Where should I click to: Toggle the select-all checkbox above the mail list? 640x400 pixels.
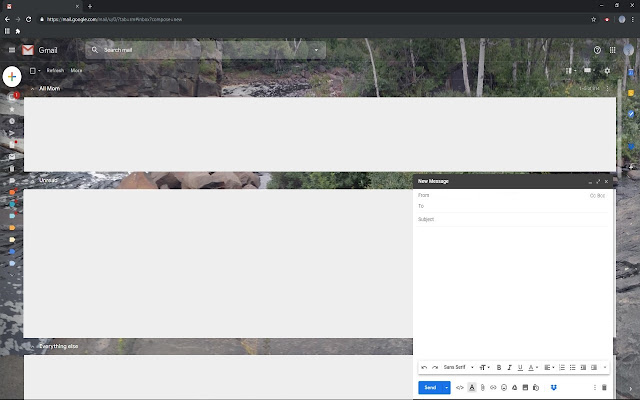(33, 71)
